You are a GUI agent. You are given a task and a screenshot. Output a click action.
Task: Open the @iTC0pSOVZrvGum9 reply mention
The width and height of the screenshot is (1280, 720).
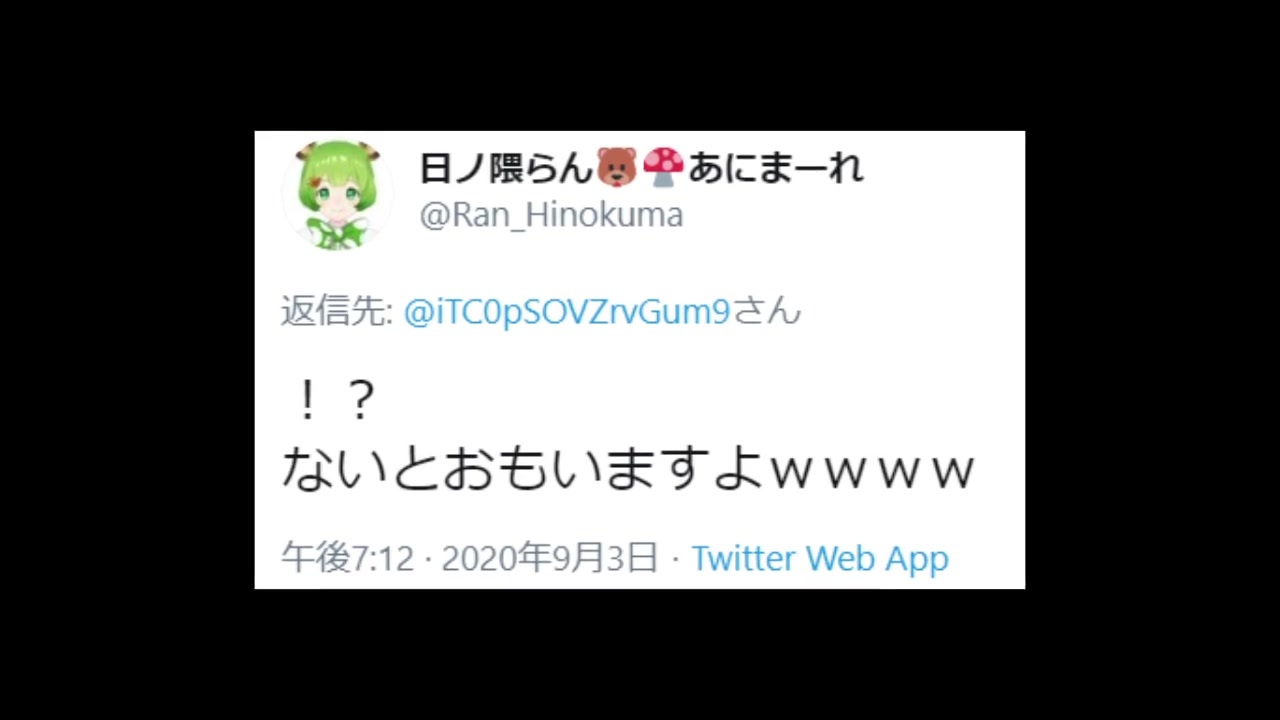pyautogui.click(x=567, y=312)
